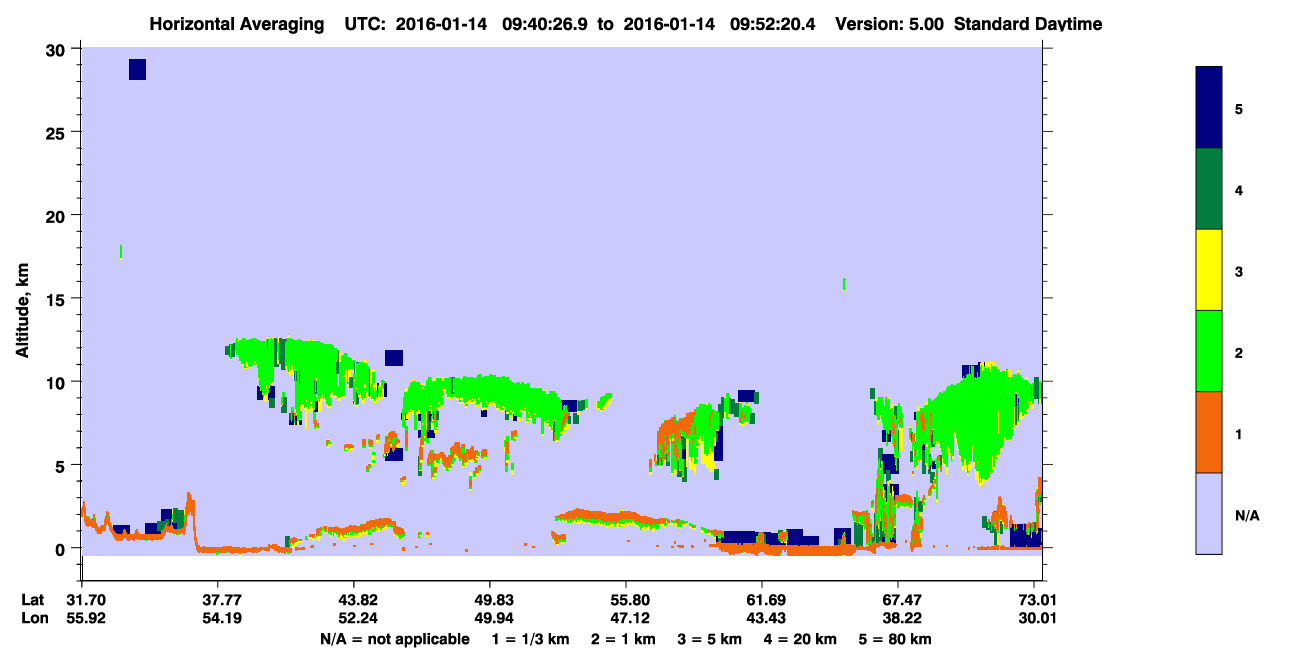Click color bar label '4'

(1239, 189)
